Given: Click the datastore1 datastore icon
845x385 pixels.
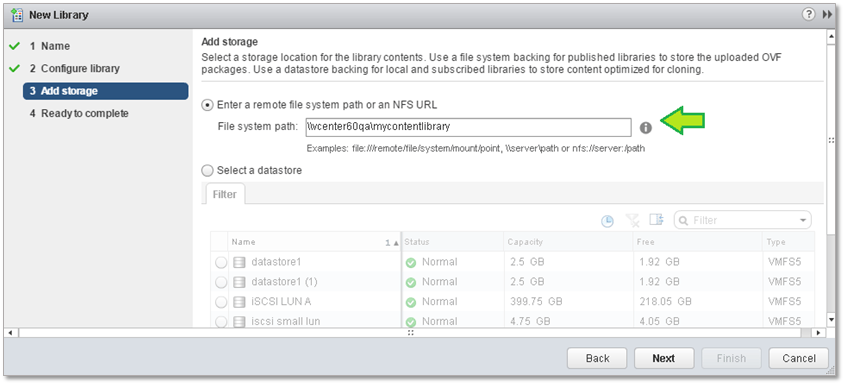Looking at the screenshot, I should tap(239, 263).
